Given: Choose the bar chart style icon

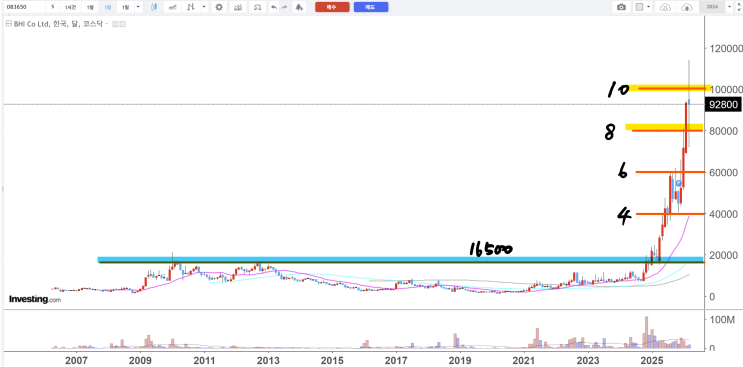Looking at the screenshot, I should pos(191,7).
